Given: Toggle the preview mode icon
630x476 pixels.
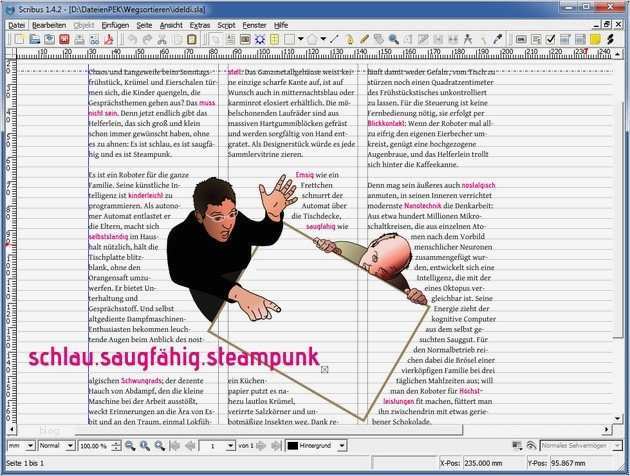Looking at the screenshot, I should [x=531, y=445].
